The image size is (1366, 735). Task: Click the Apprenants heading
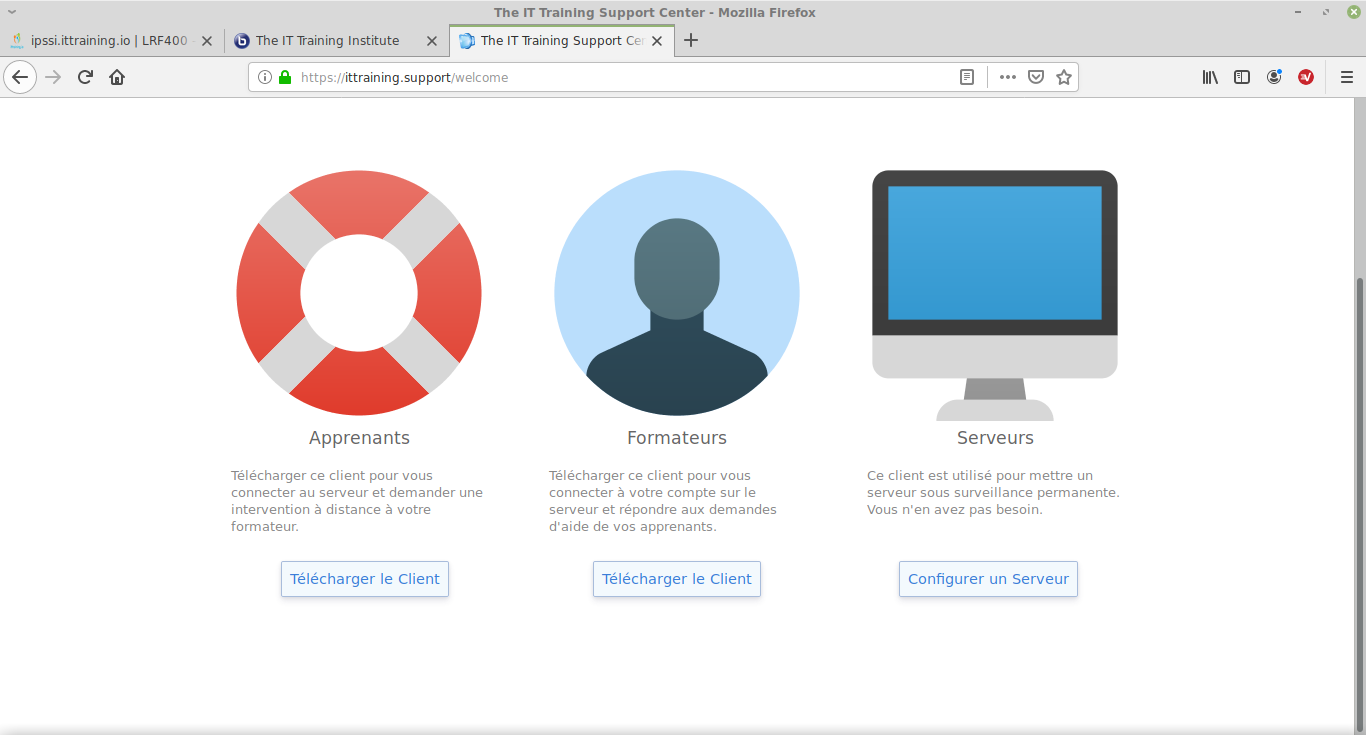pyautogui.click(x=359, y=438)
